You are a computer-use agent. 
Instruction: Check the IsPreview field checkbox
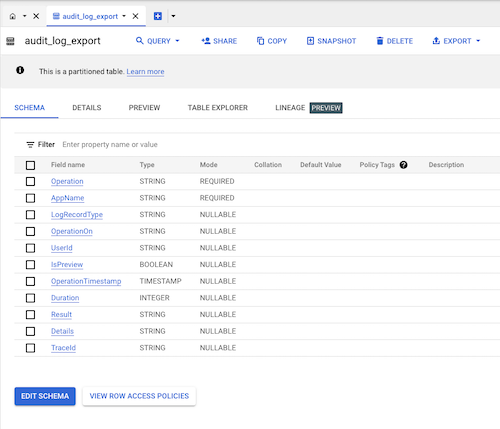click(30, 265)
